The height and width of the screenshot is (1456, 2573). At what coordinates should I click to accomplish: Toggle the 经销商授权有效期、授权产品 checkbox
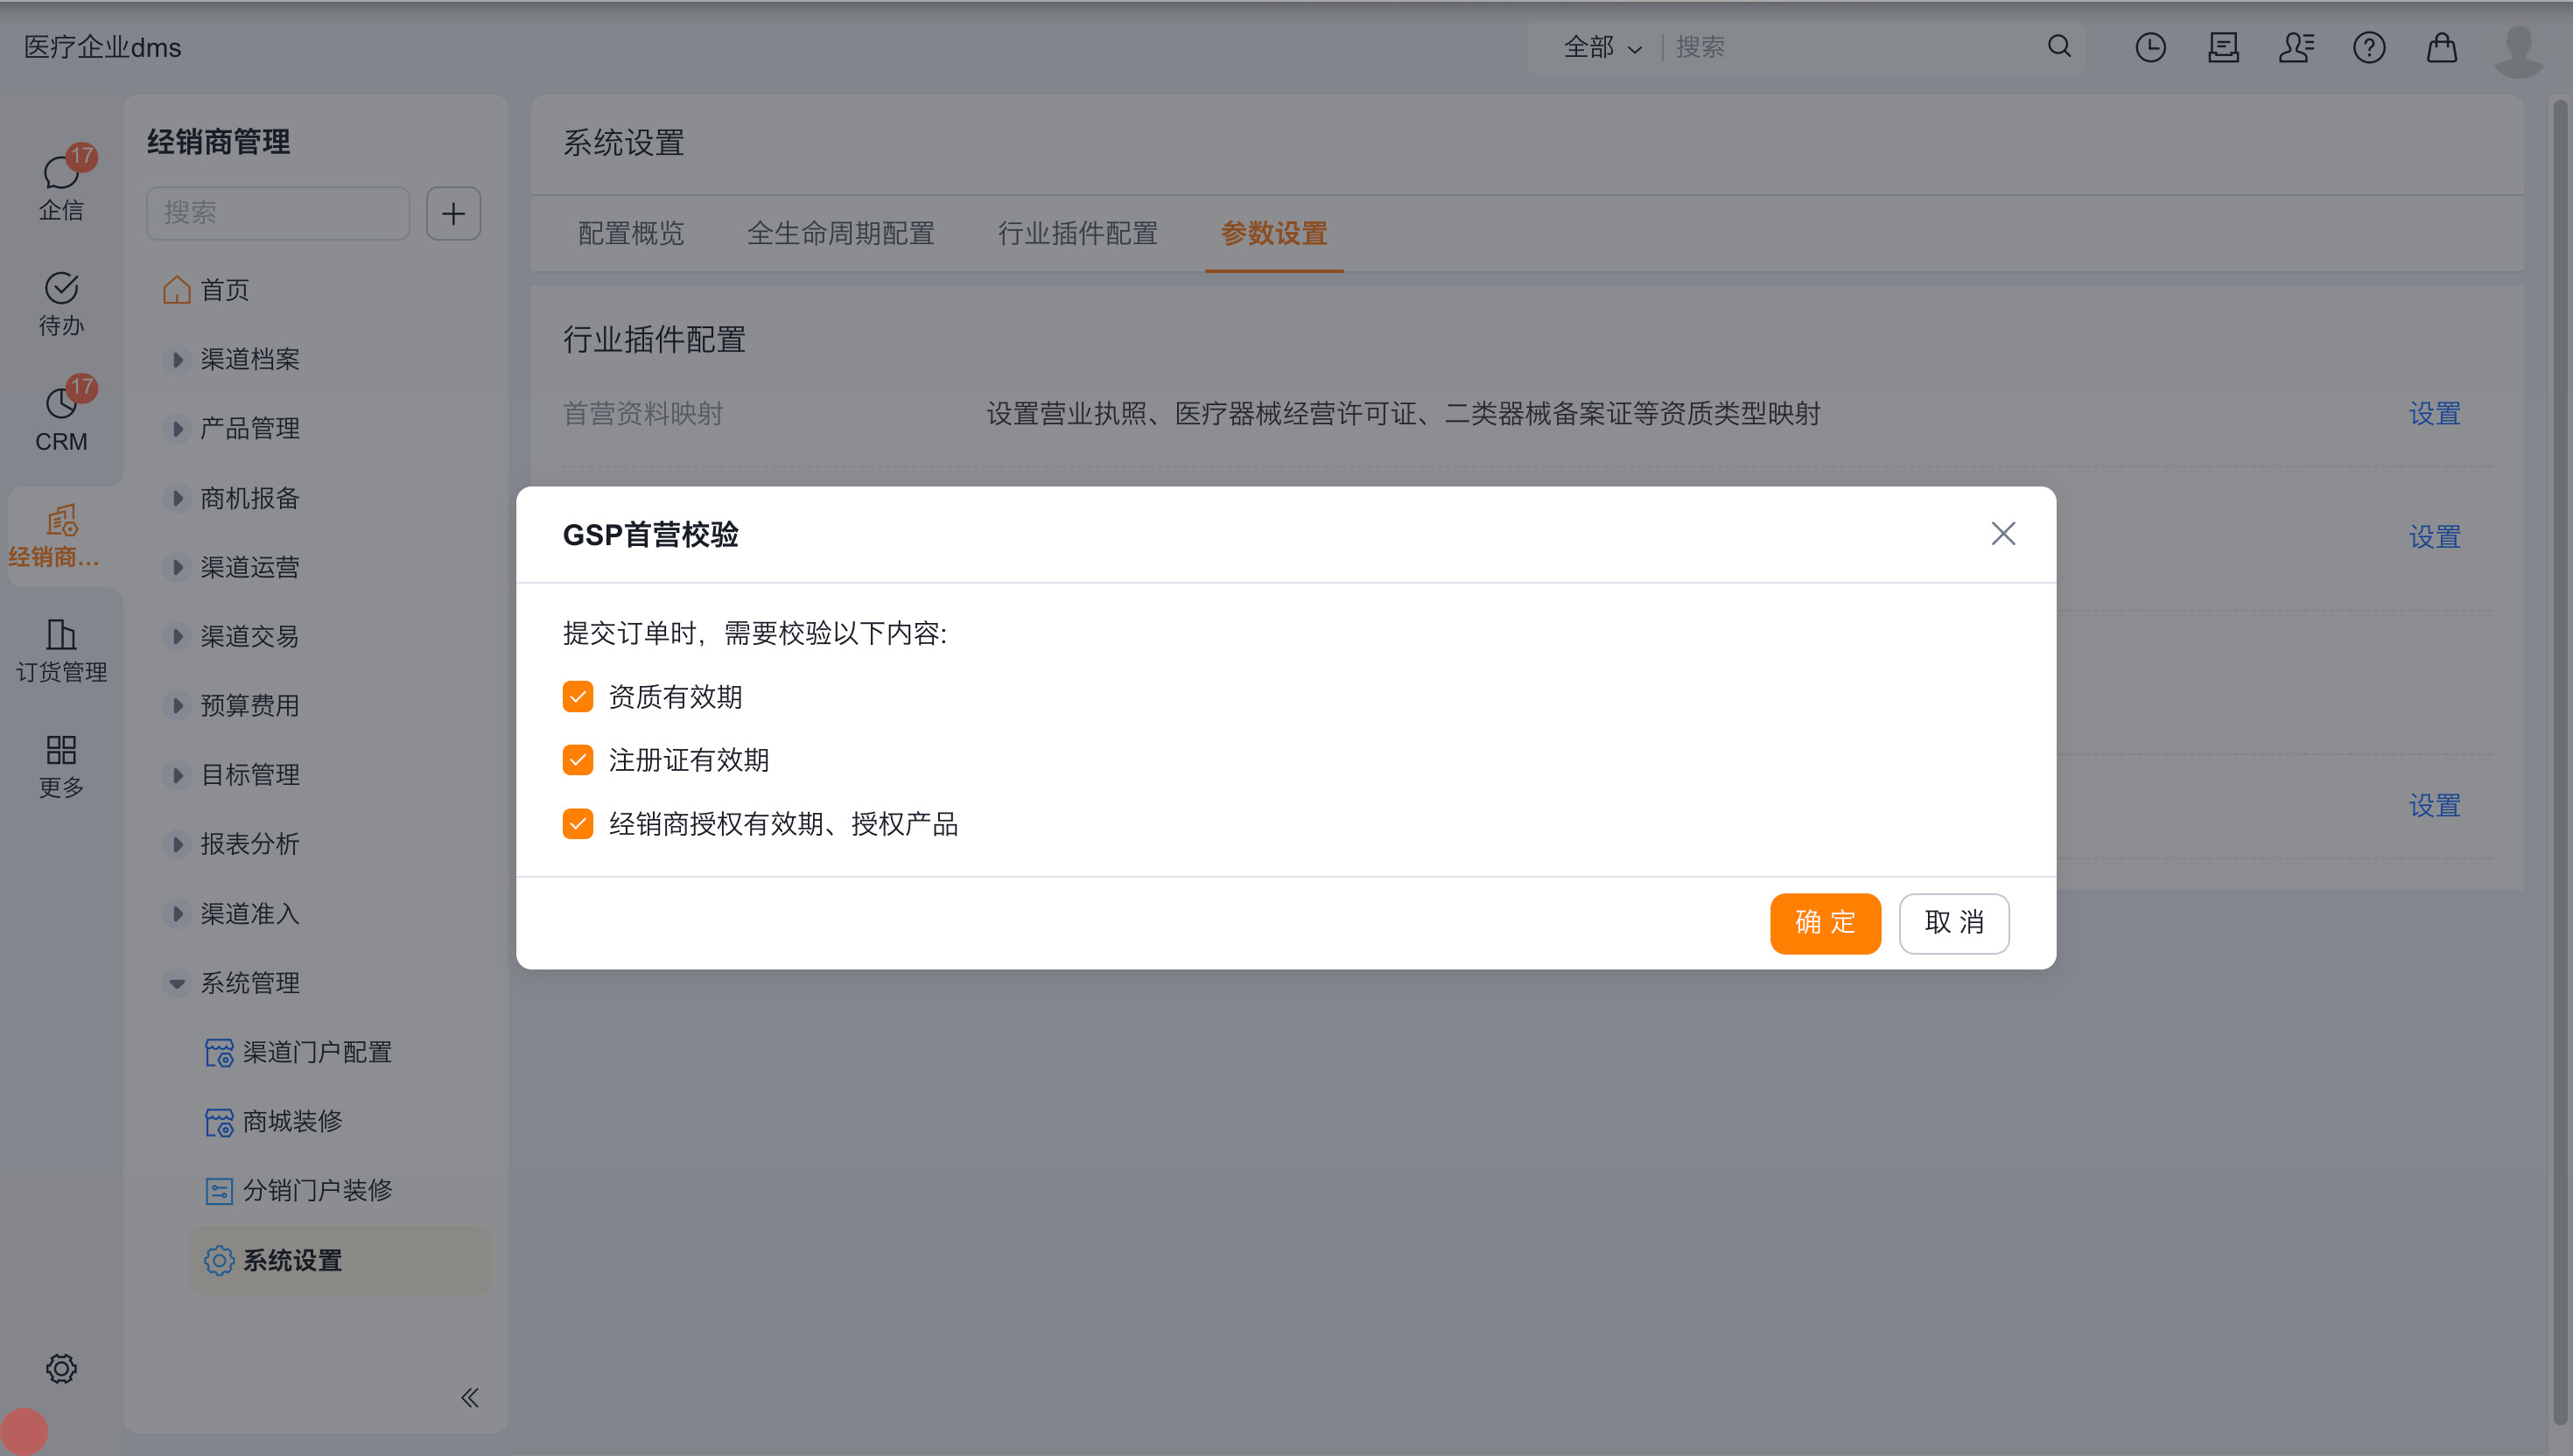pos(577,823)
